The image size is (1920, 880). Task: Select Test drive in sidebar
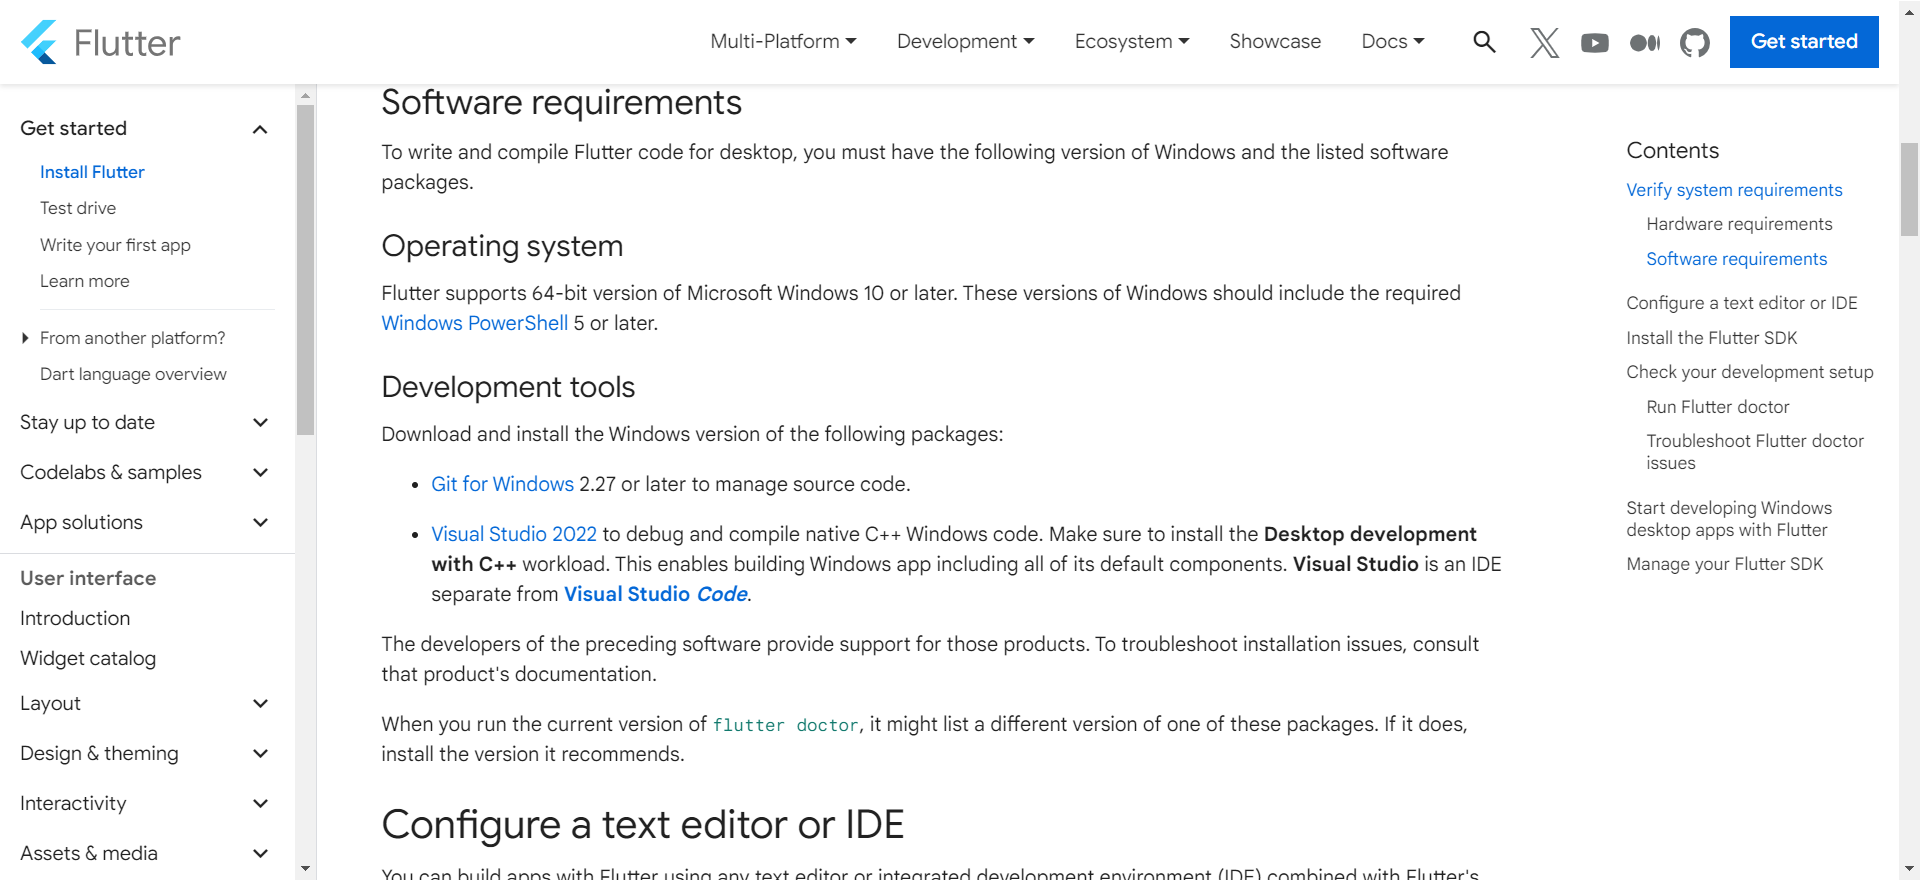(78, 208)
